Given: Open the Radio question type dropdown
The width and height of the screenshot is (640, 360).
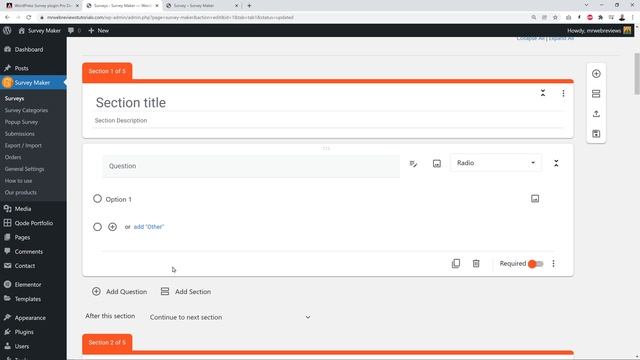Looking at the screenshot, I should (x=496, y=163).
